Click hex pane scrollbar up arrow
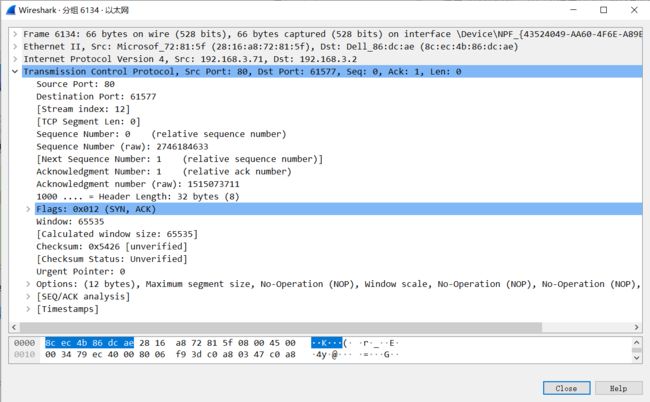The height and width of the screenshot is (402, 650). click(636, 342)
